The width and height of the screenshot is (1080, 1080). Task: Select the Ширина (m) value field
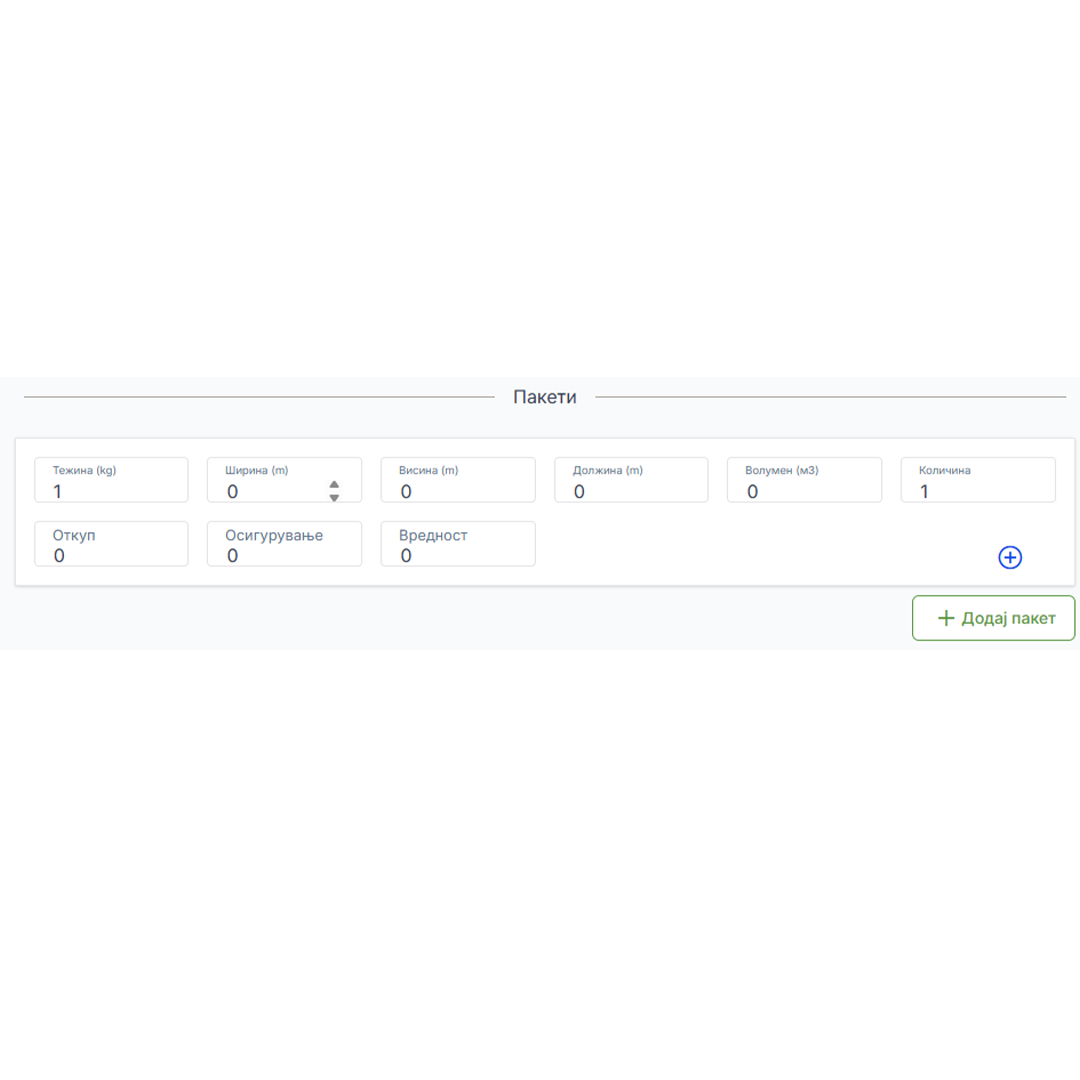click(x=284, y=480)
